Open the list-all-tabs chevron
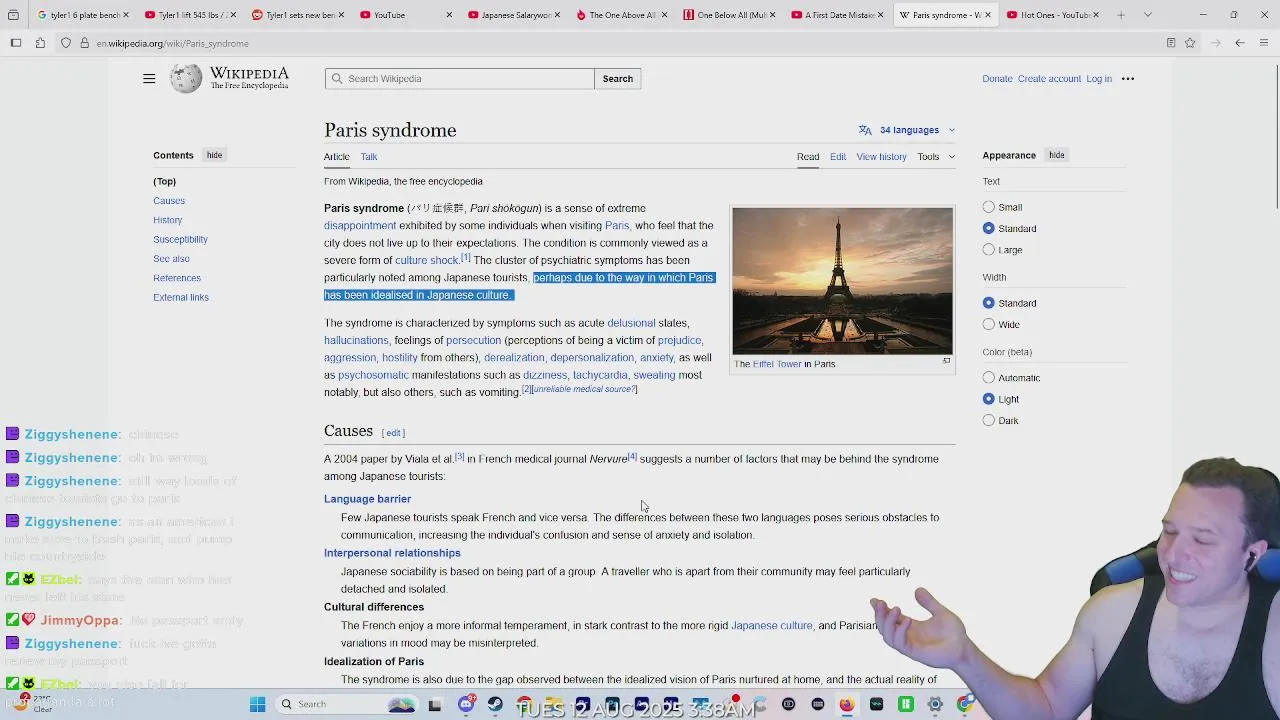 pos(1148,15)
